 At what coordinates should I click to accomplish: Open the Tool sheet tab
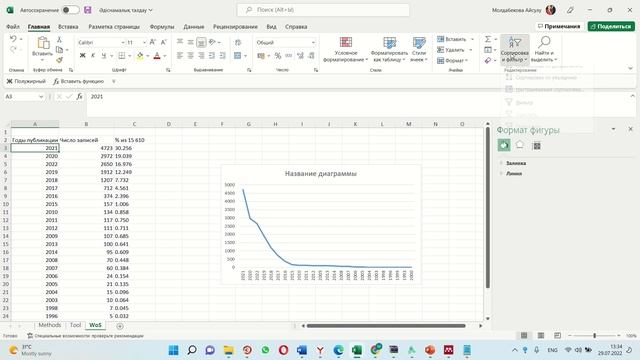(x=76, y=325)
